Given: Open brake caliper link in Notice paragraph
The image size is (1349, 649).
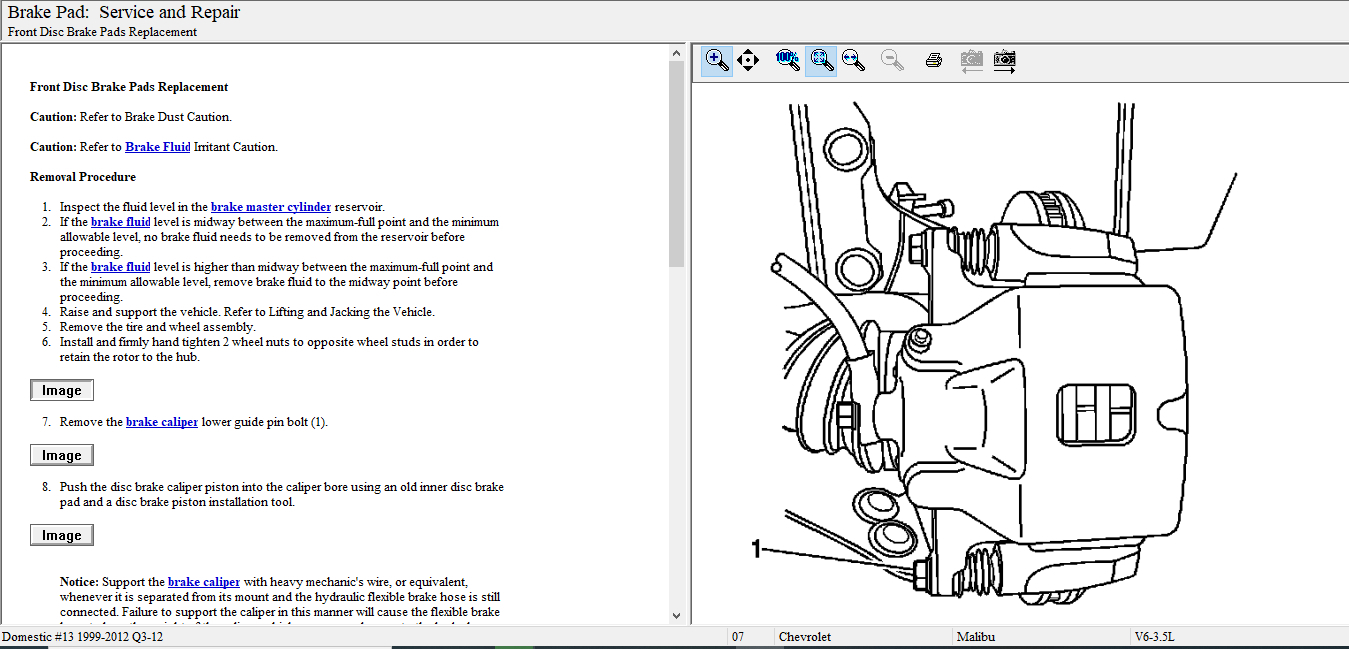Looking at the screenshot, I should [204, 582].
